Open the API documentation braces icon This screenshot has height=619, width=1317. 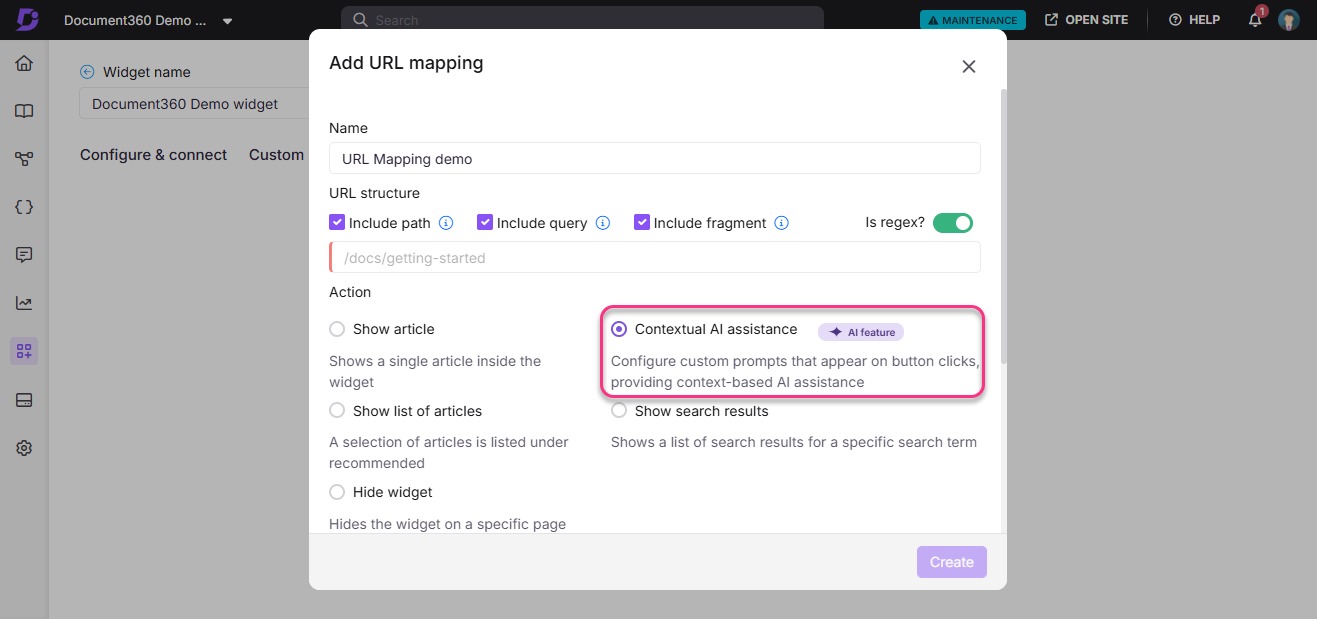pyautogui.click(x=24, y=207)
